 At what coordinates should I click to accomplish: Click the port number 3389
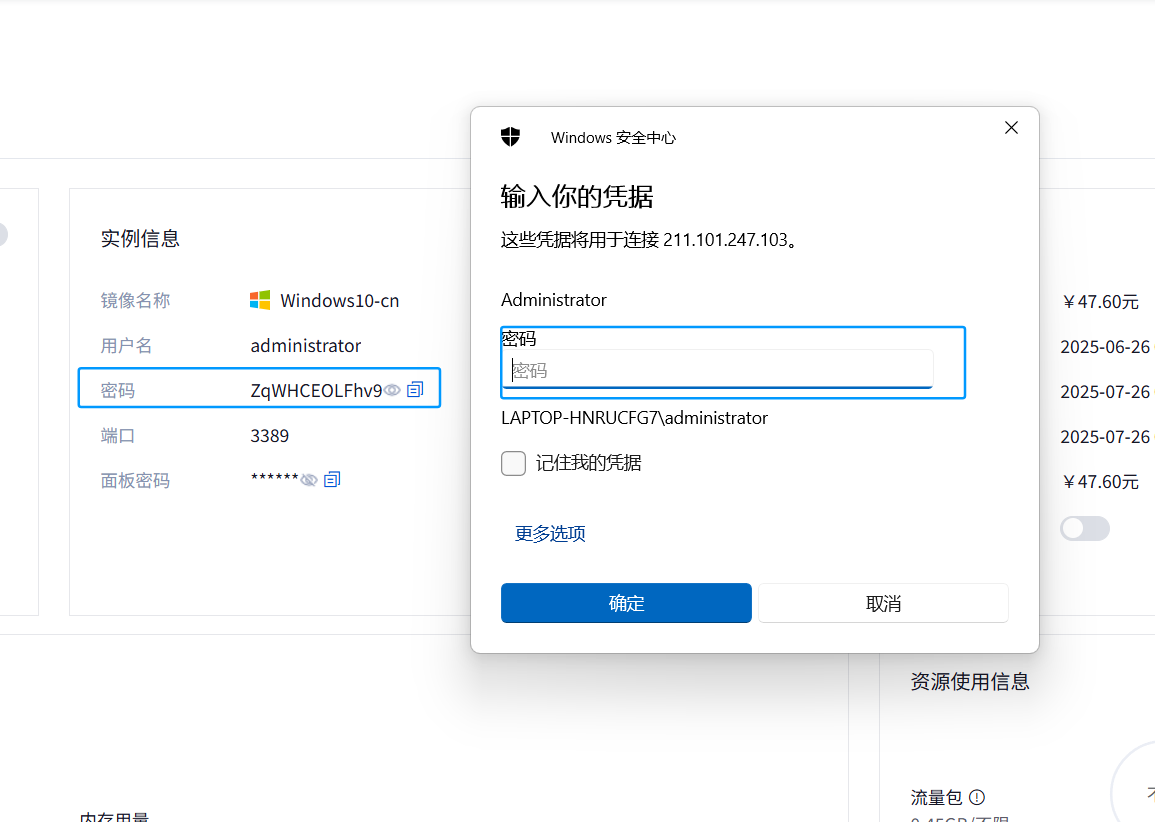click(x=270, y=436)
